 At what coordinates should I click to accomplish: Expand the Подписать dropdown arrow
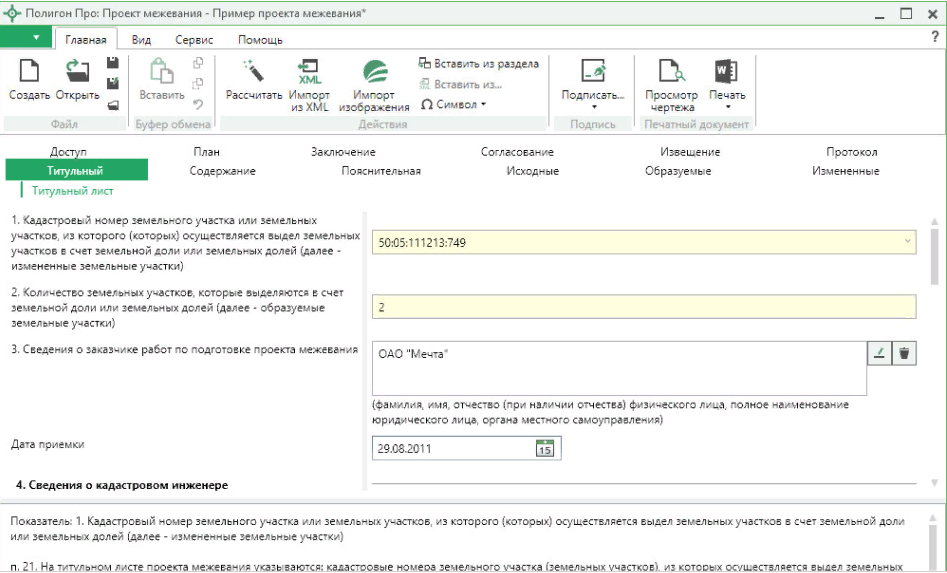coord(593,107)
